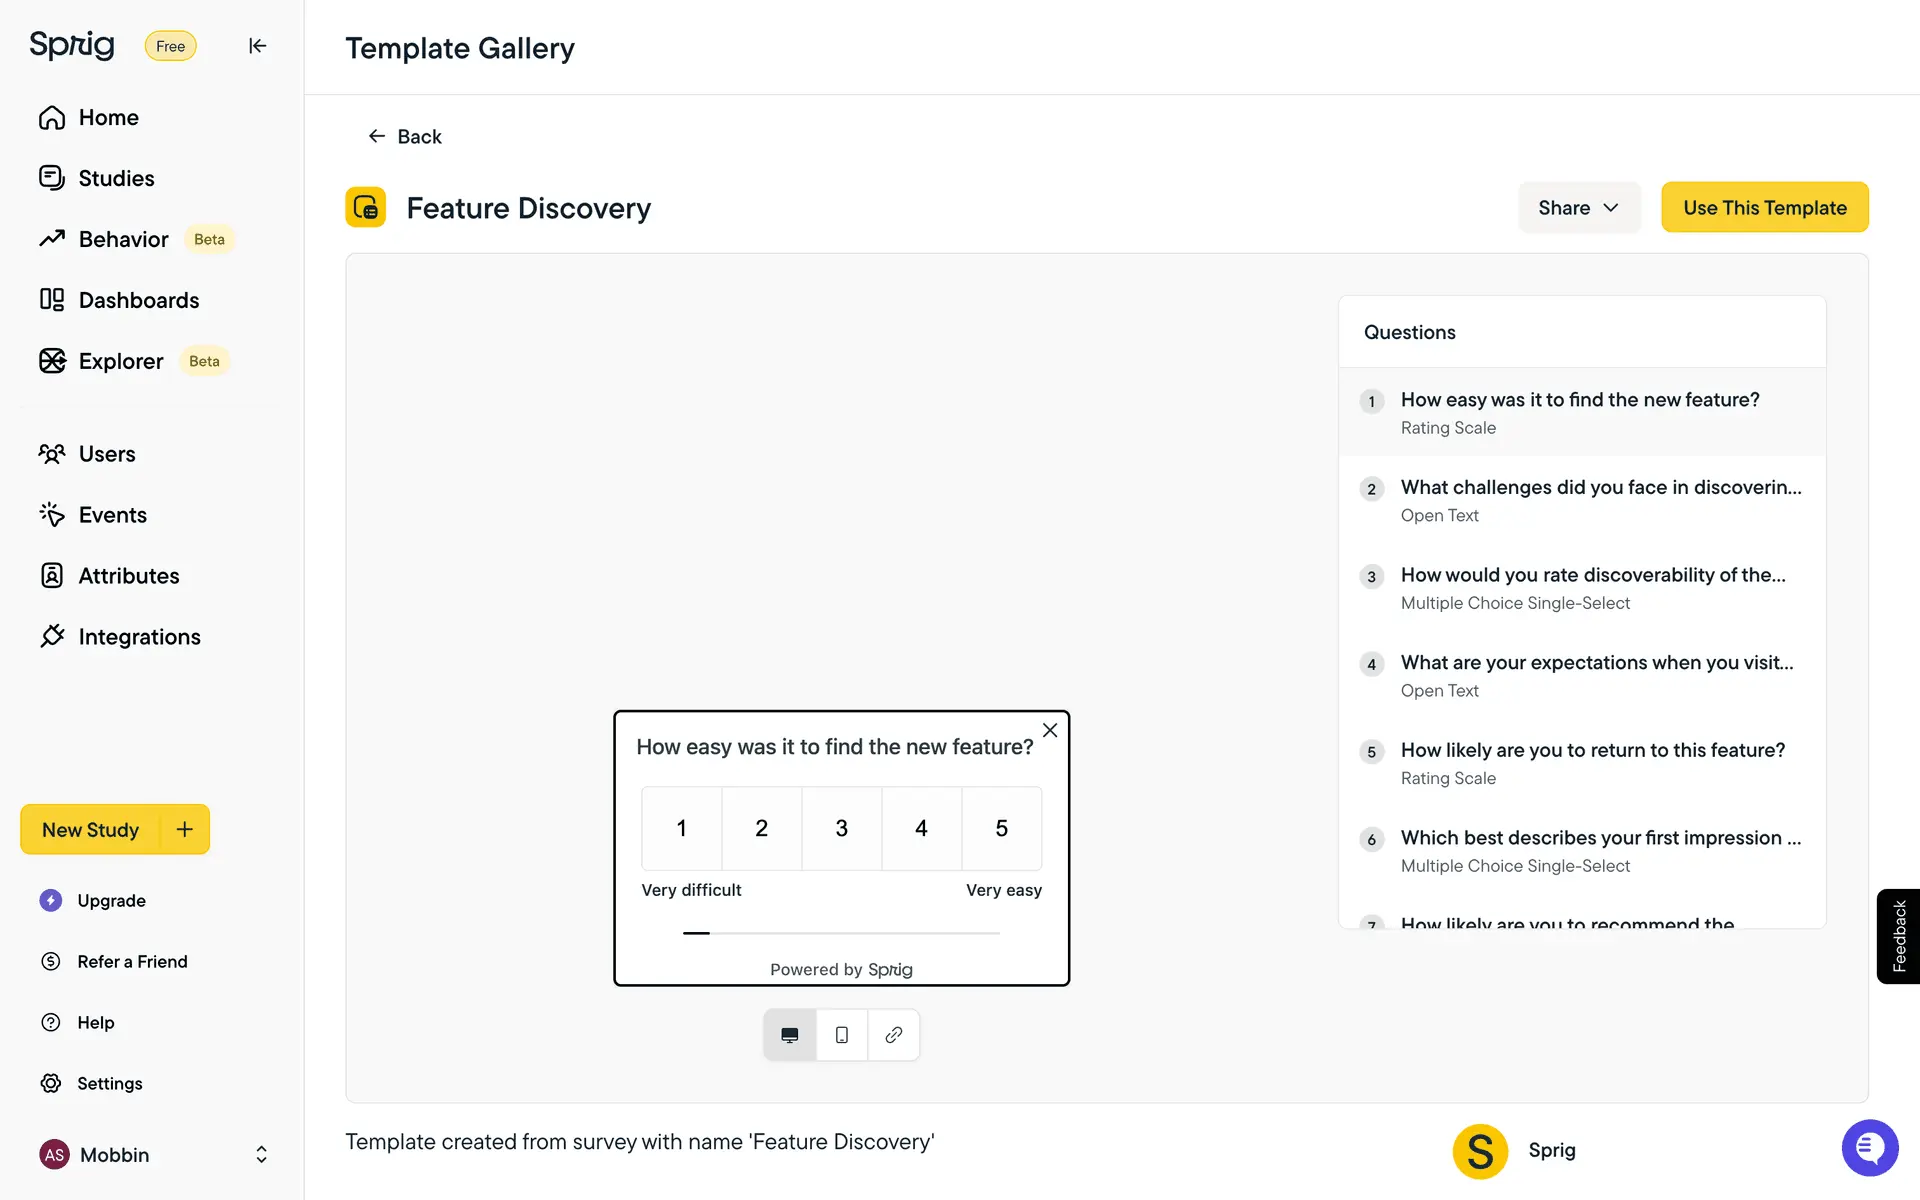Click the Sprig logo in the sidebar
This screenshot has width=1920, height=1200.
tap(72, 45)
